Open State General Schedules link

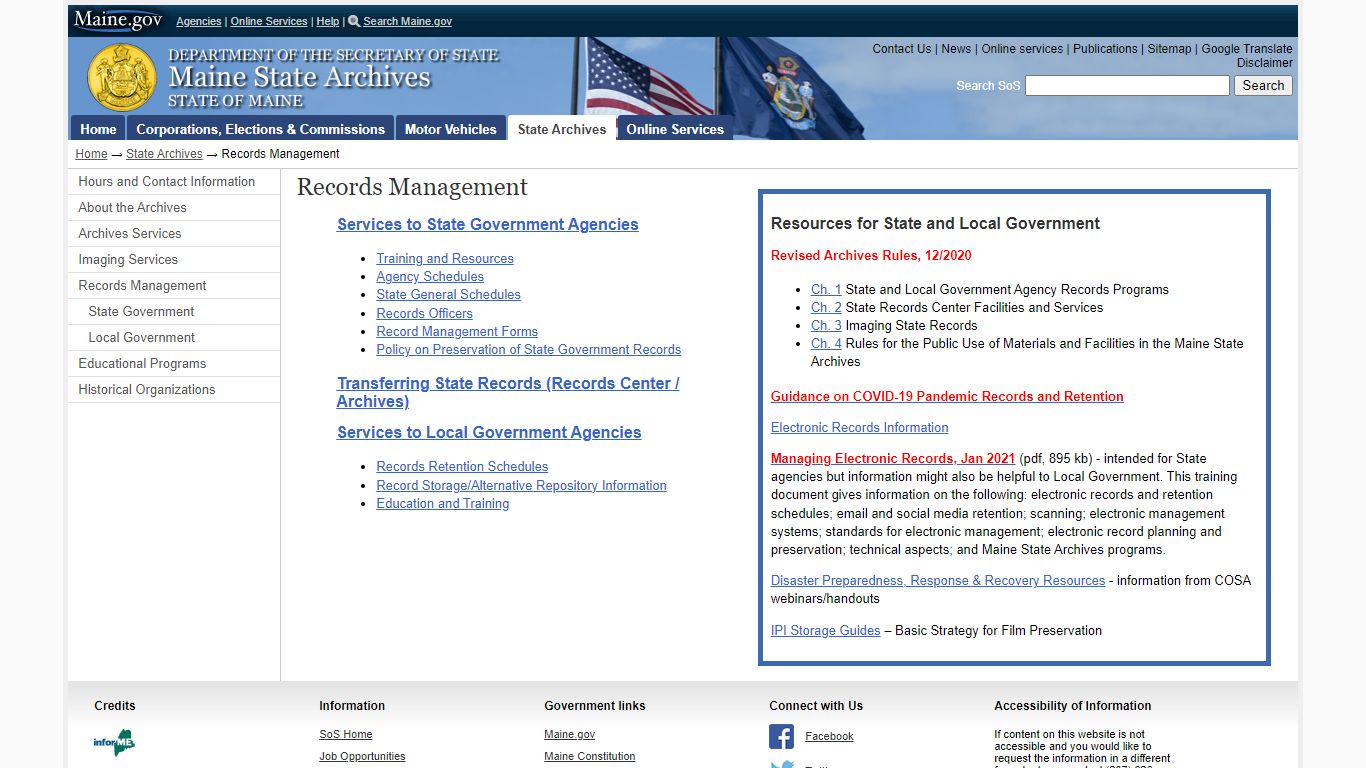(448, 294)
